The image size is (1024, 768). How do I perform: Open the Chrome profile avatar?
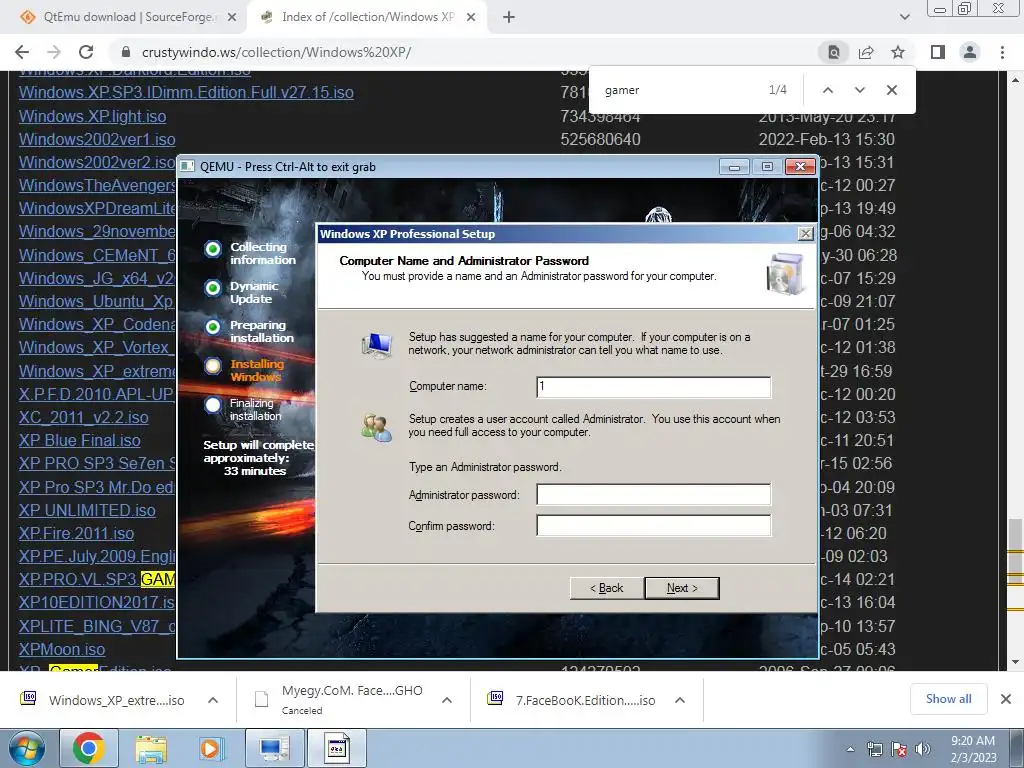point(970,52)
